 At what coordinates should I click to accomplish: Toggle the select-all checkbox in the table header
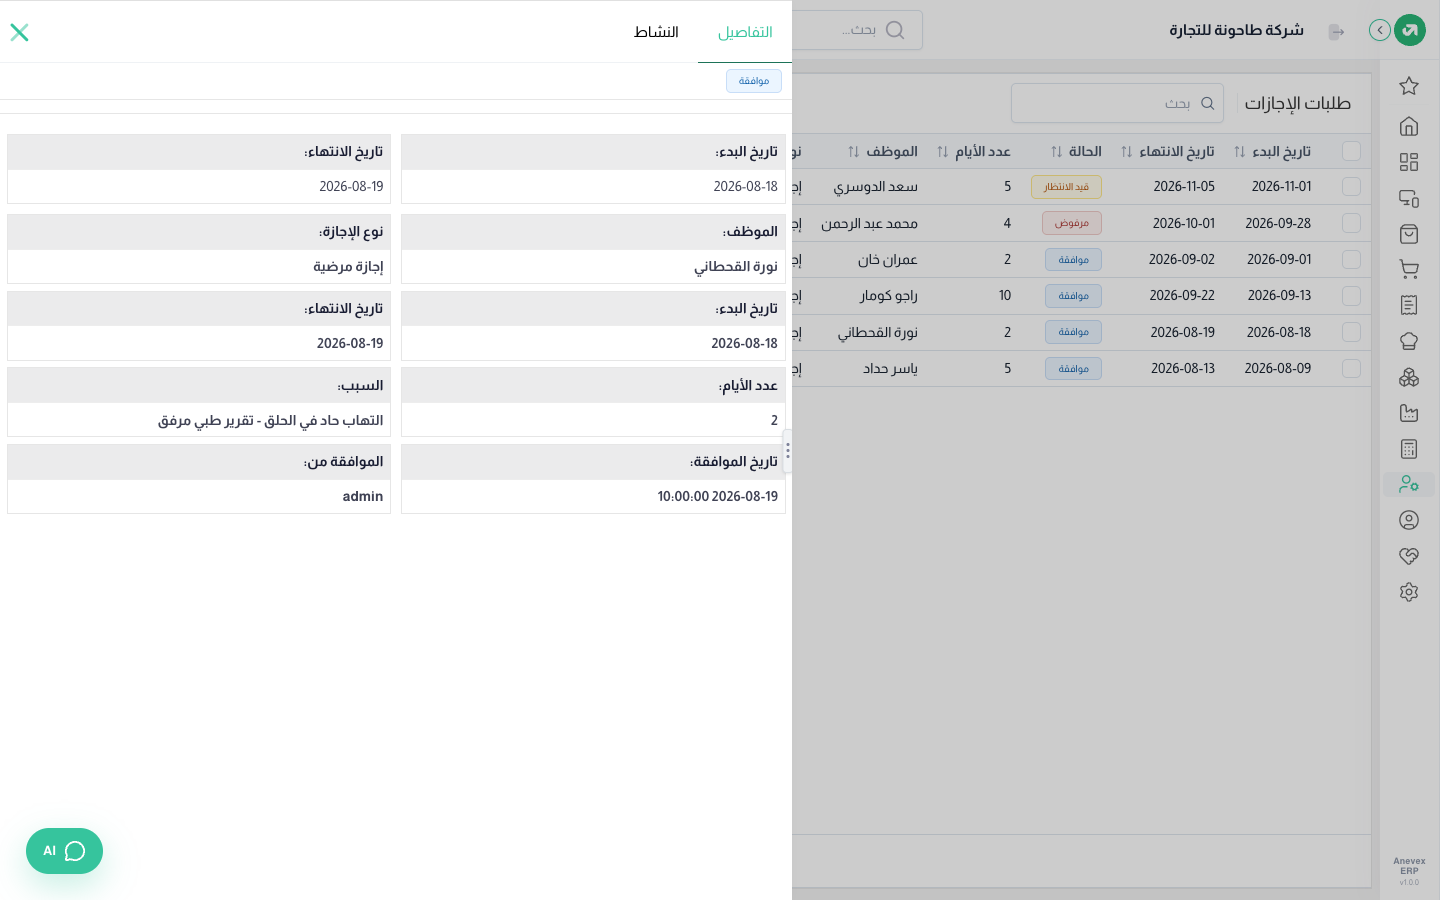[1351, 151]
